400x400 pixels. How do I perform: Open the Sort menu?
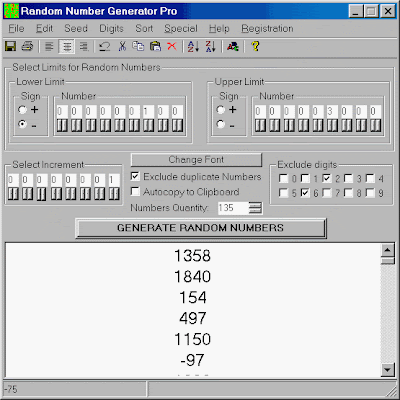click(144, 29)
